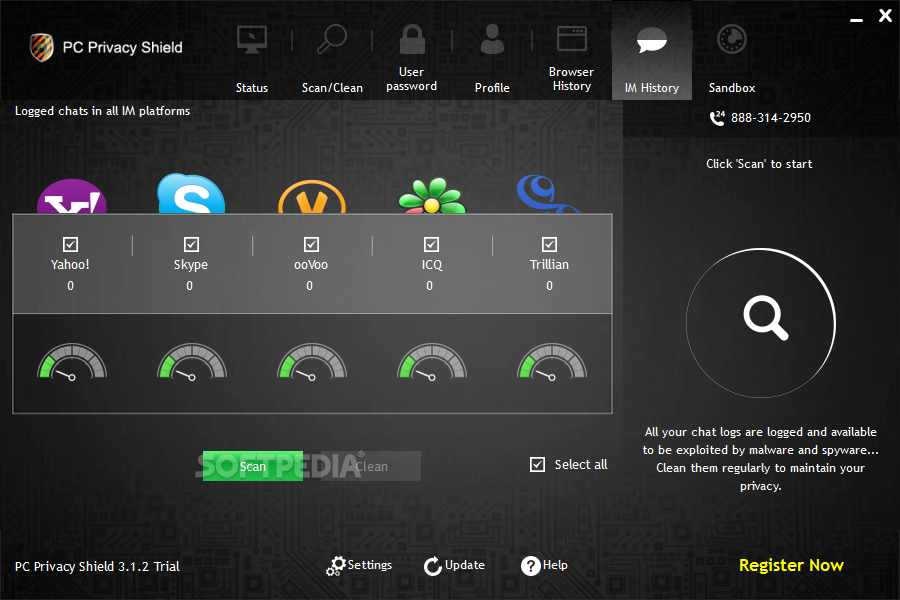Click the ooVoo logo icon

312,197
